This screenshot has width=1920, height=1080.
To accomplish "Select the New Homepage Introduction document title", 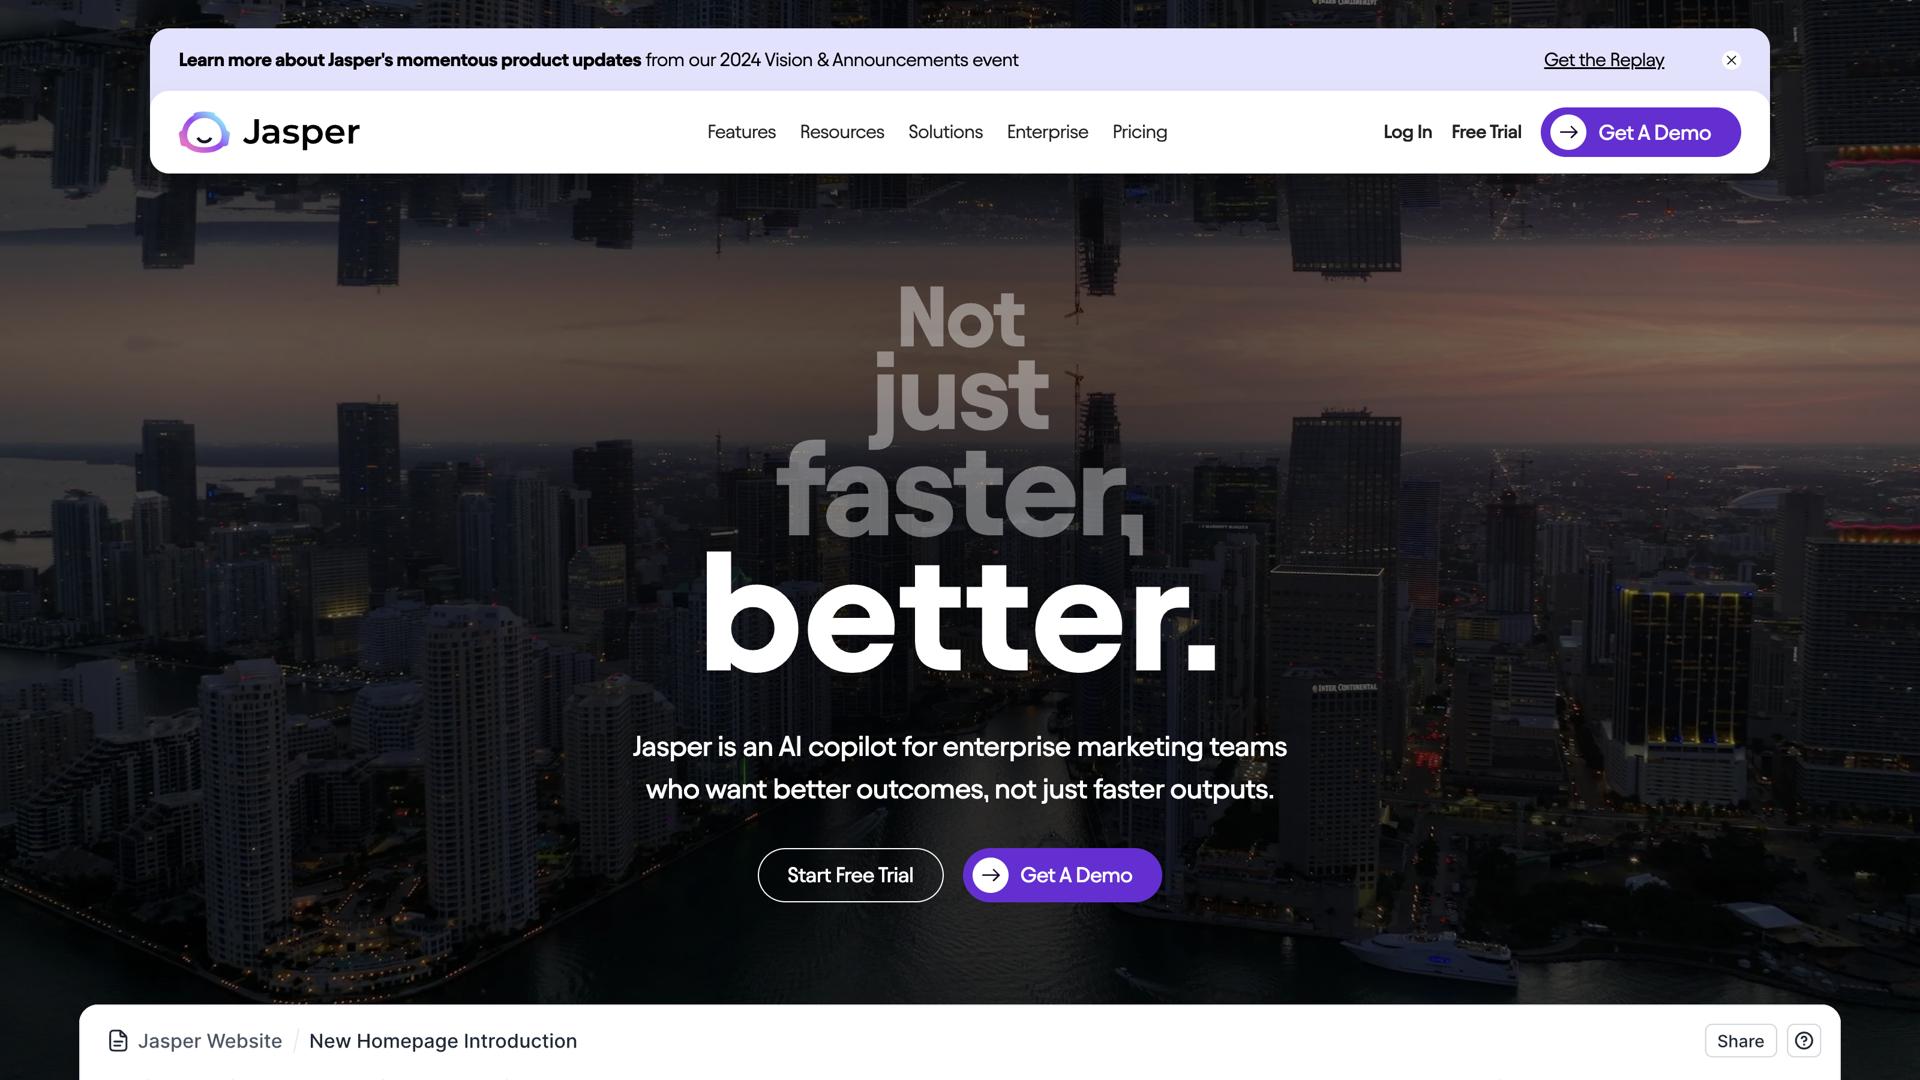I will click(443, 1041).
